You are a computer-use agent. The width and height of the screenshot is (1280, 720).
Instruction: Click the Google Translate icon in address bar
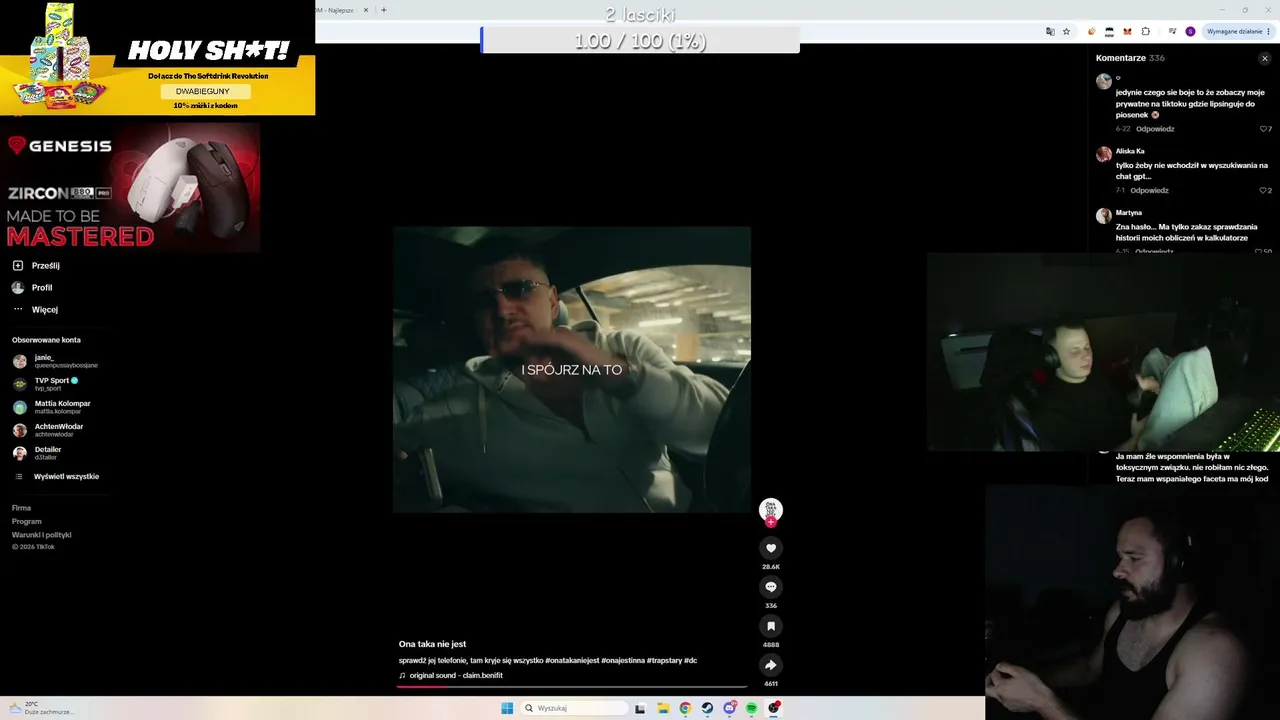(1050, 31)
